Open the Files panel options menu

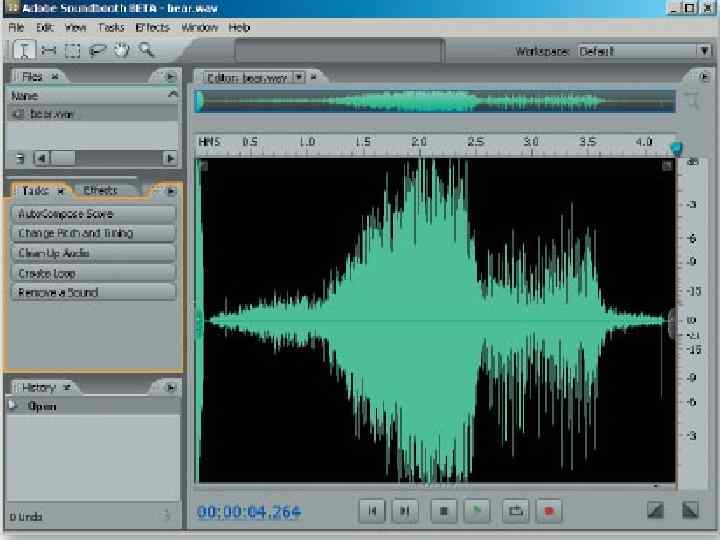coord(171,77)
